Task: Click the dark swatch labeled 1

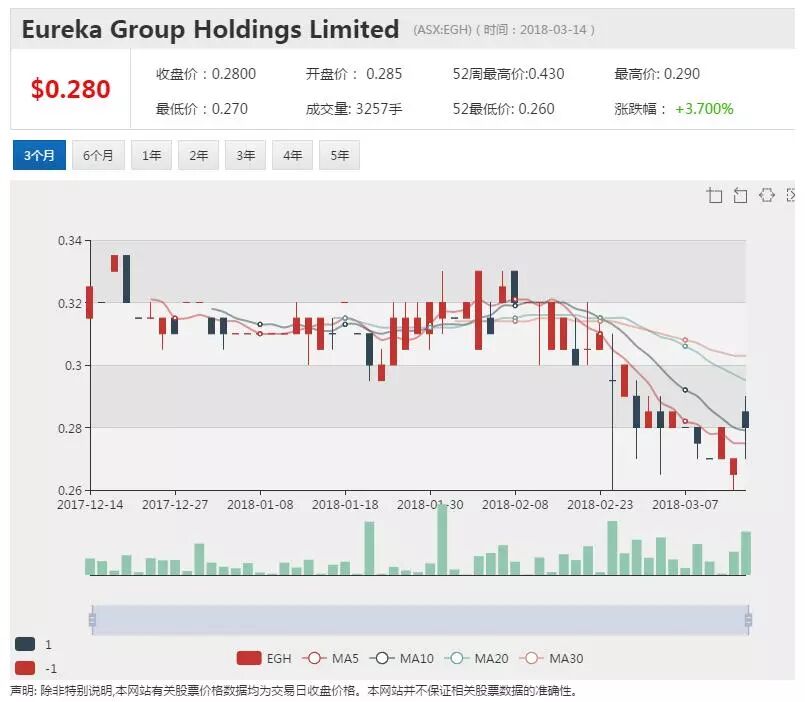Action: (25, 644)
